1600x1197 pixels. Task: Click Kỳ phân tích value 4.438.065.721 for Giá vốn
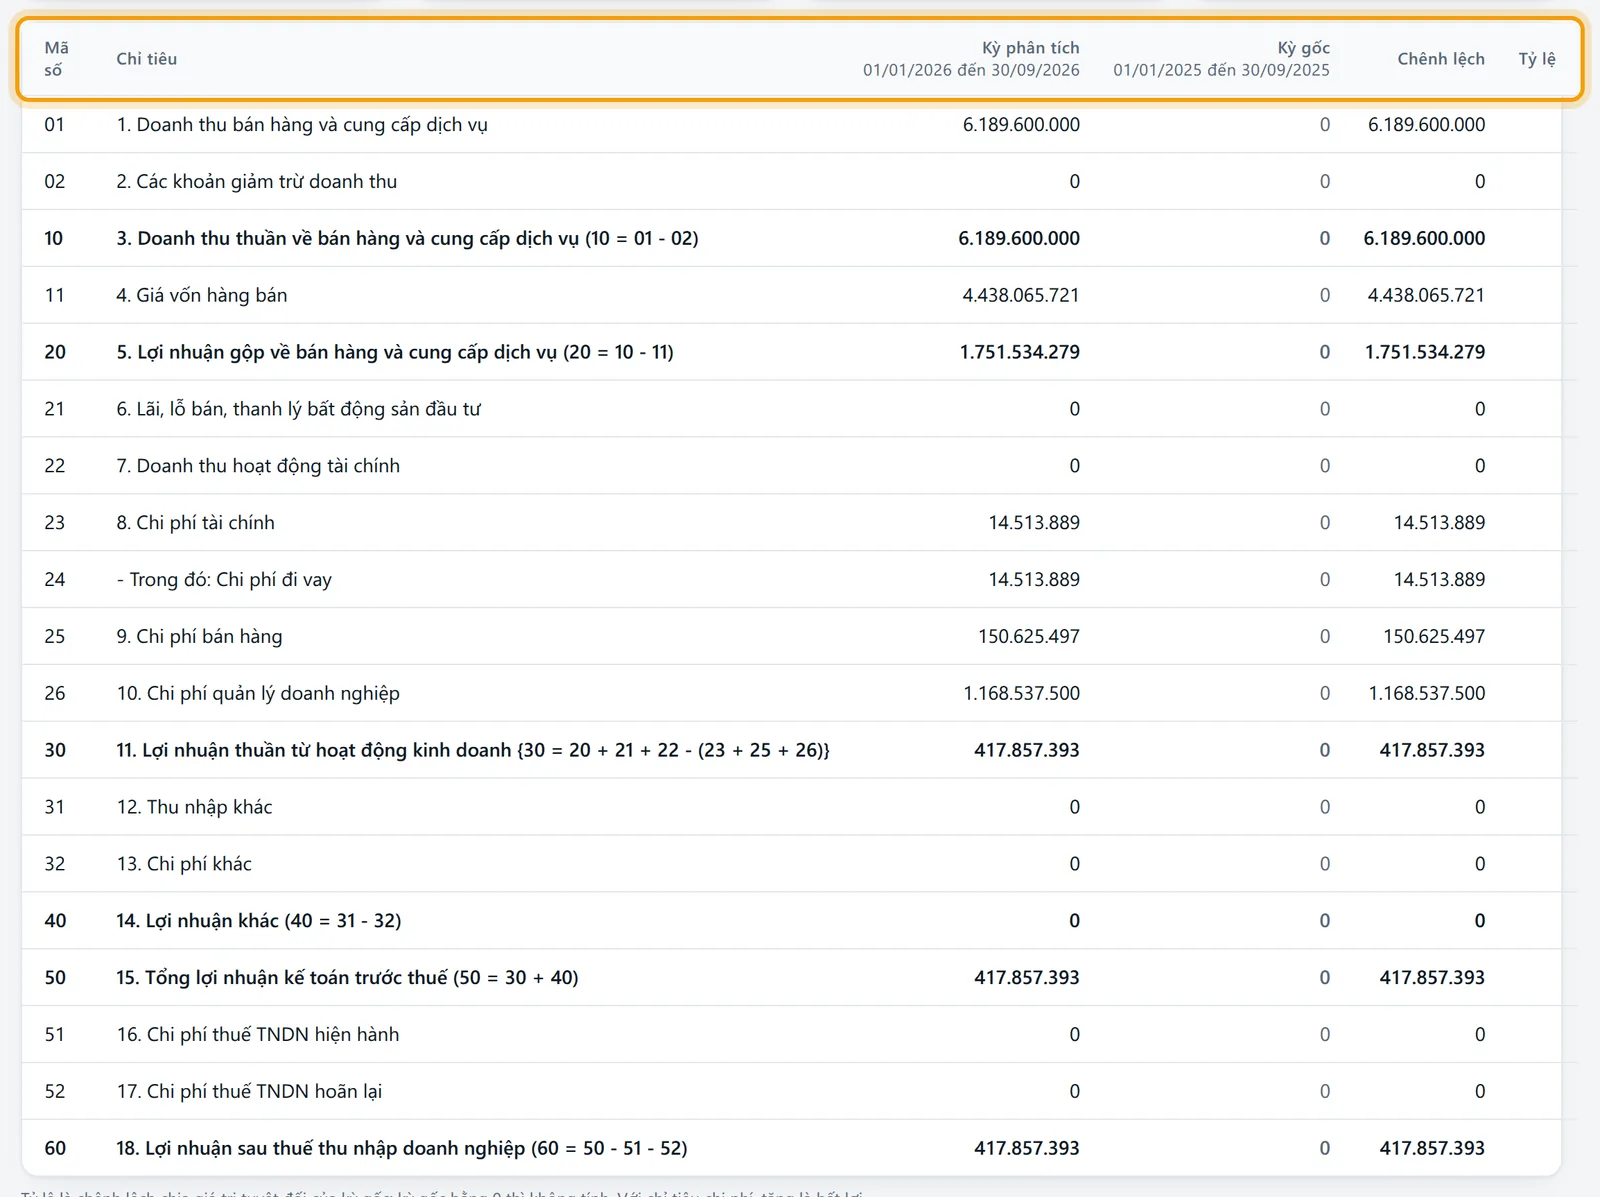coord(1021,295)
